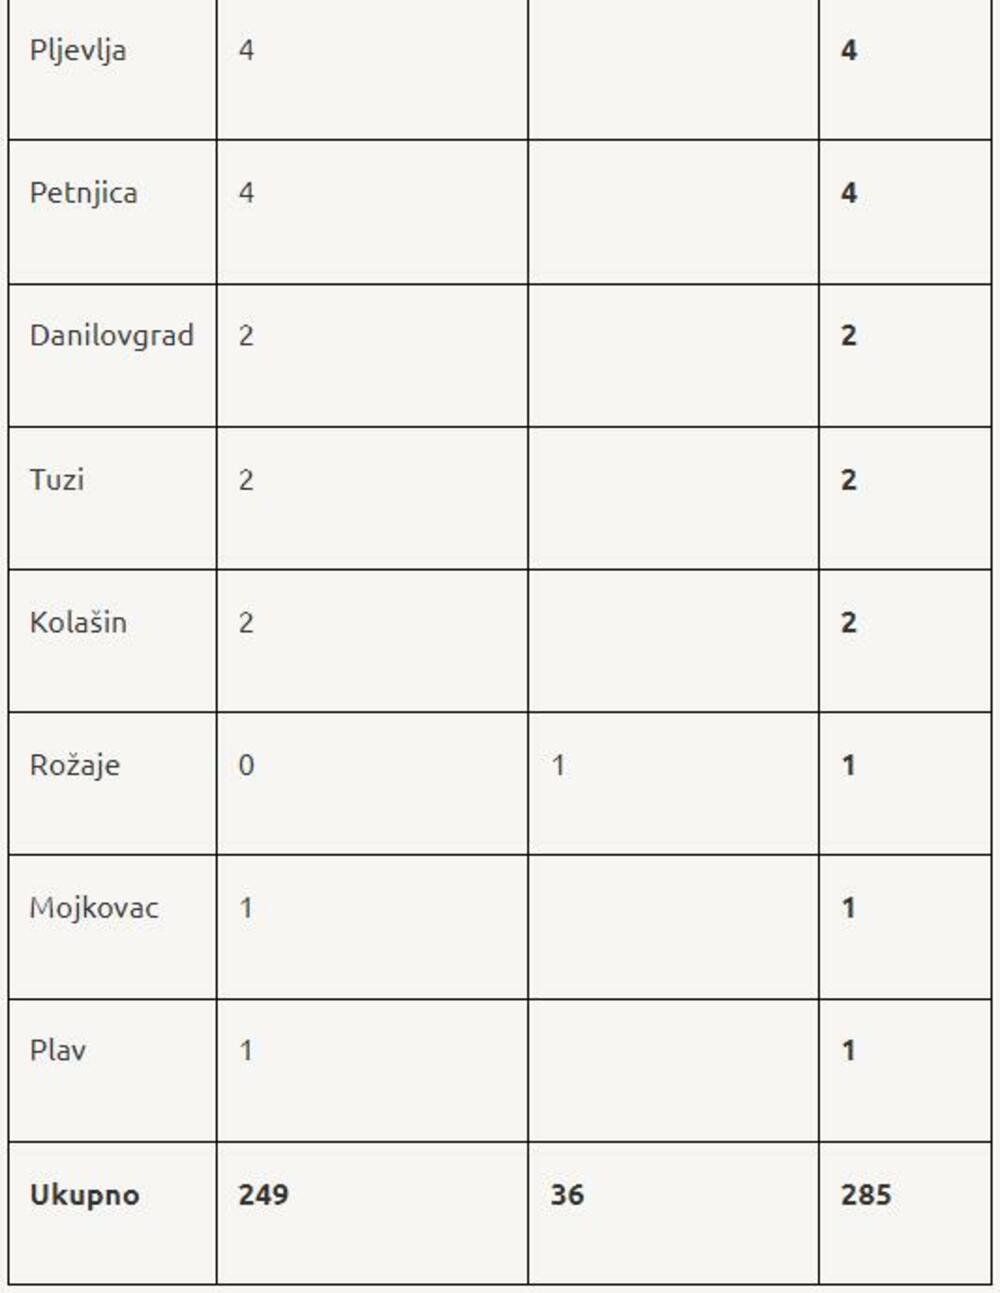
Task: Click the non-bold 4 in Petnjica row
Action: point(246,193)
